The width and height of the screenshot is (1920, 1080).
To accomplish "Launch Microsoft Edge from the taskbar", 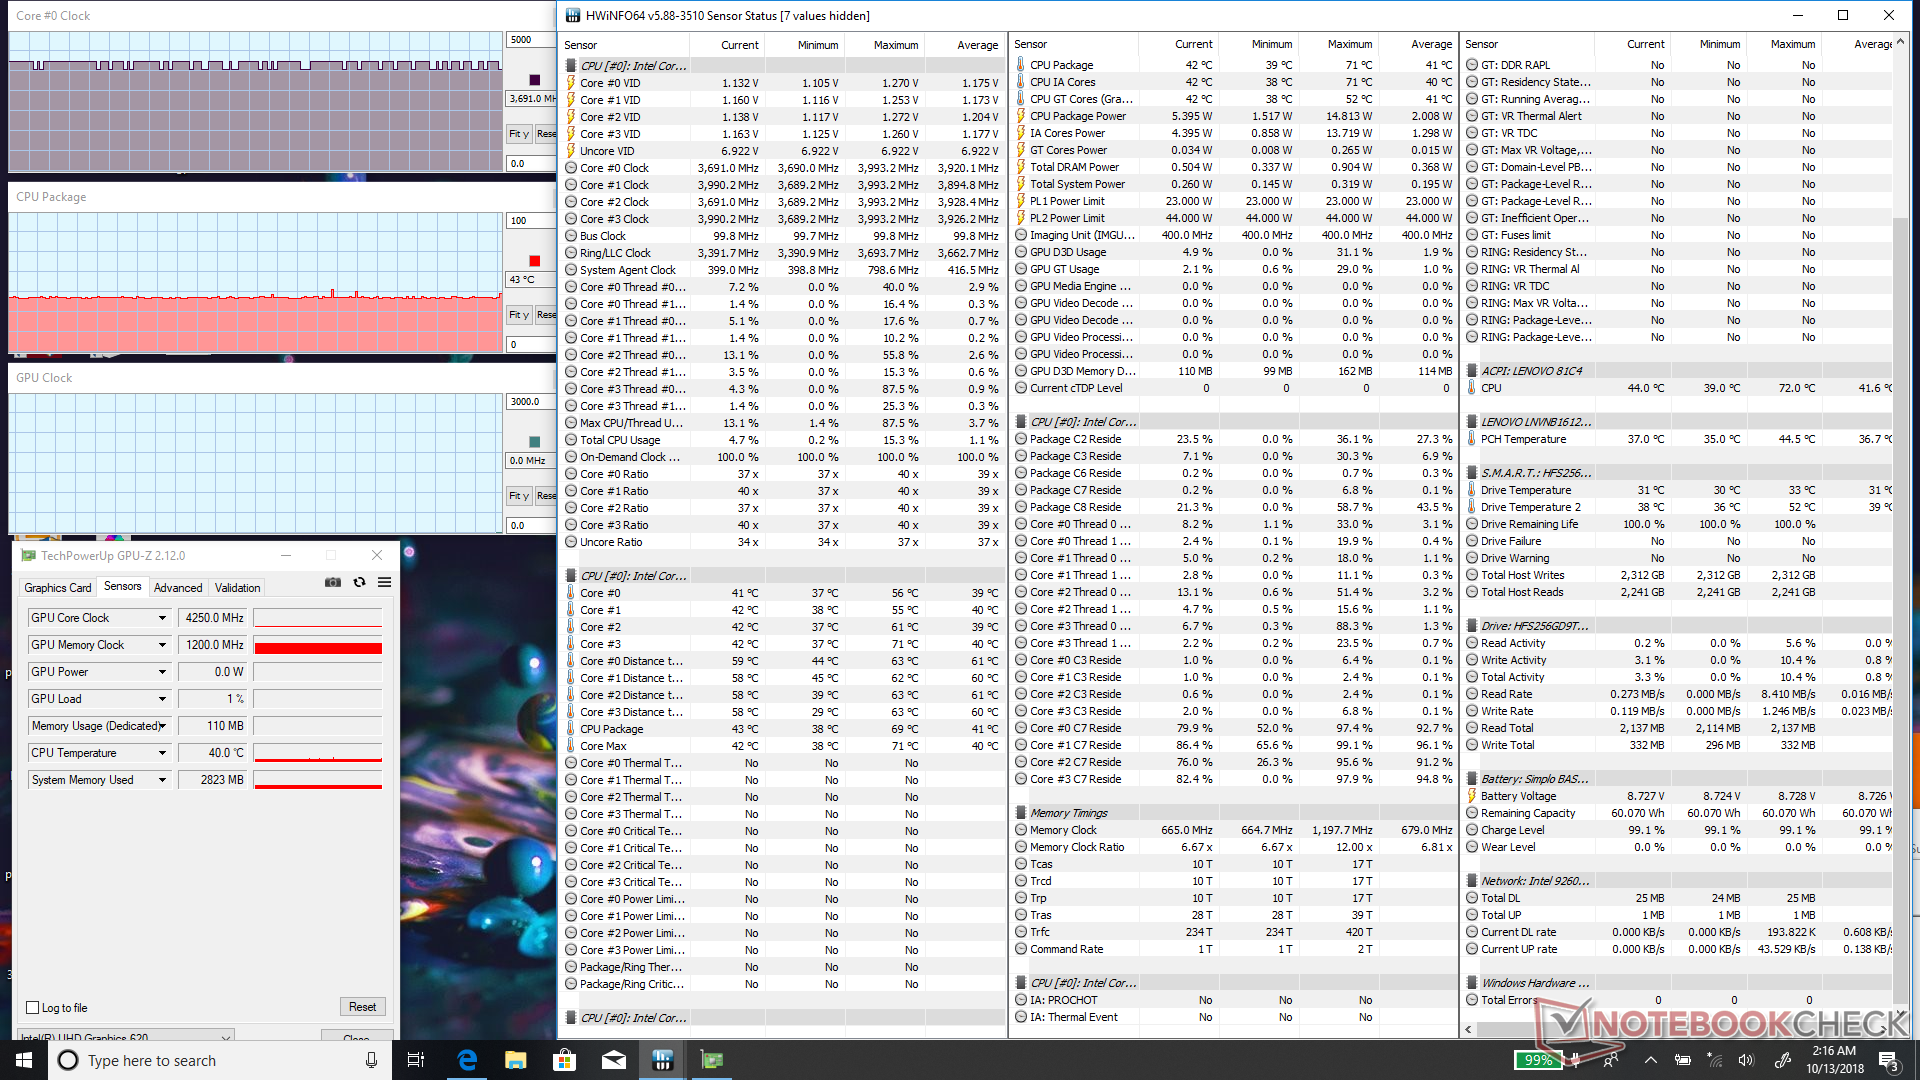I will pos(467,1060).
